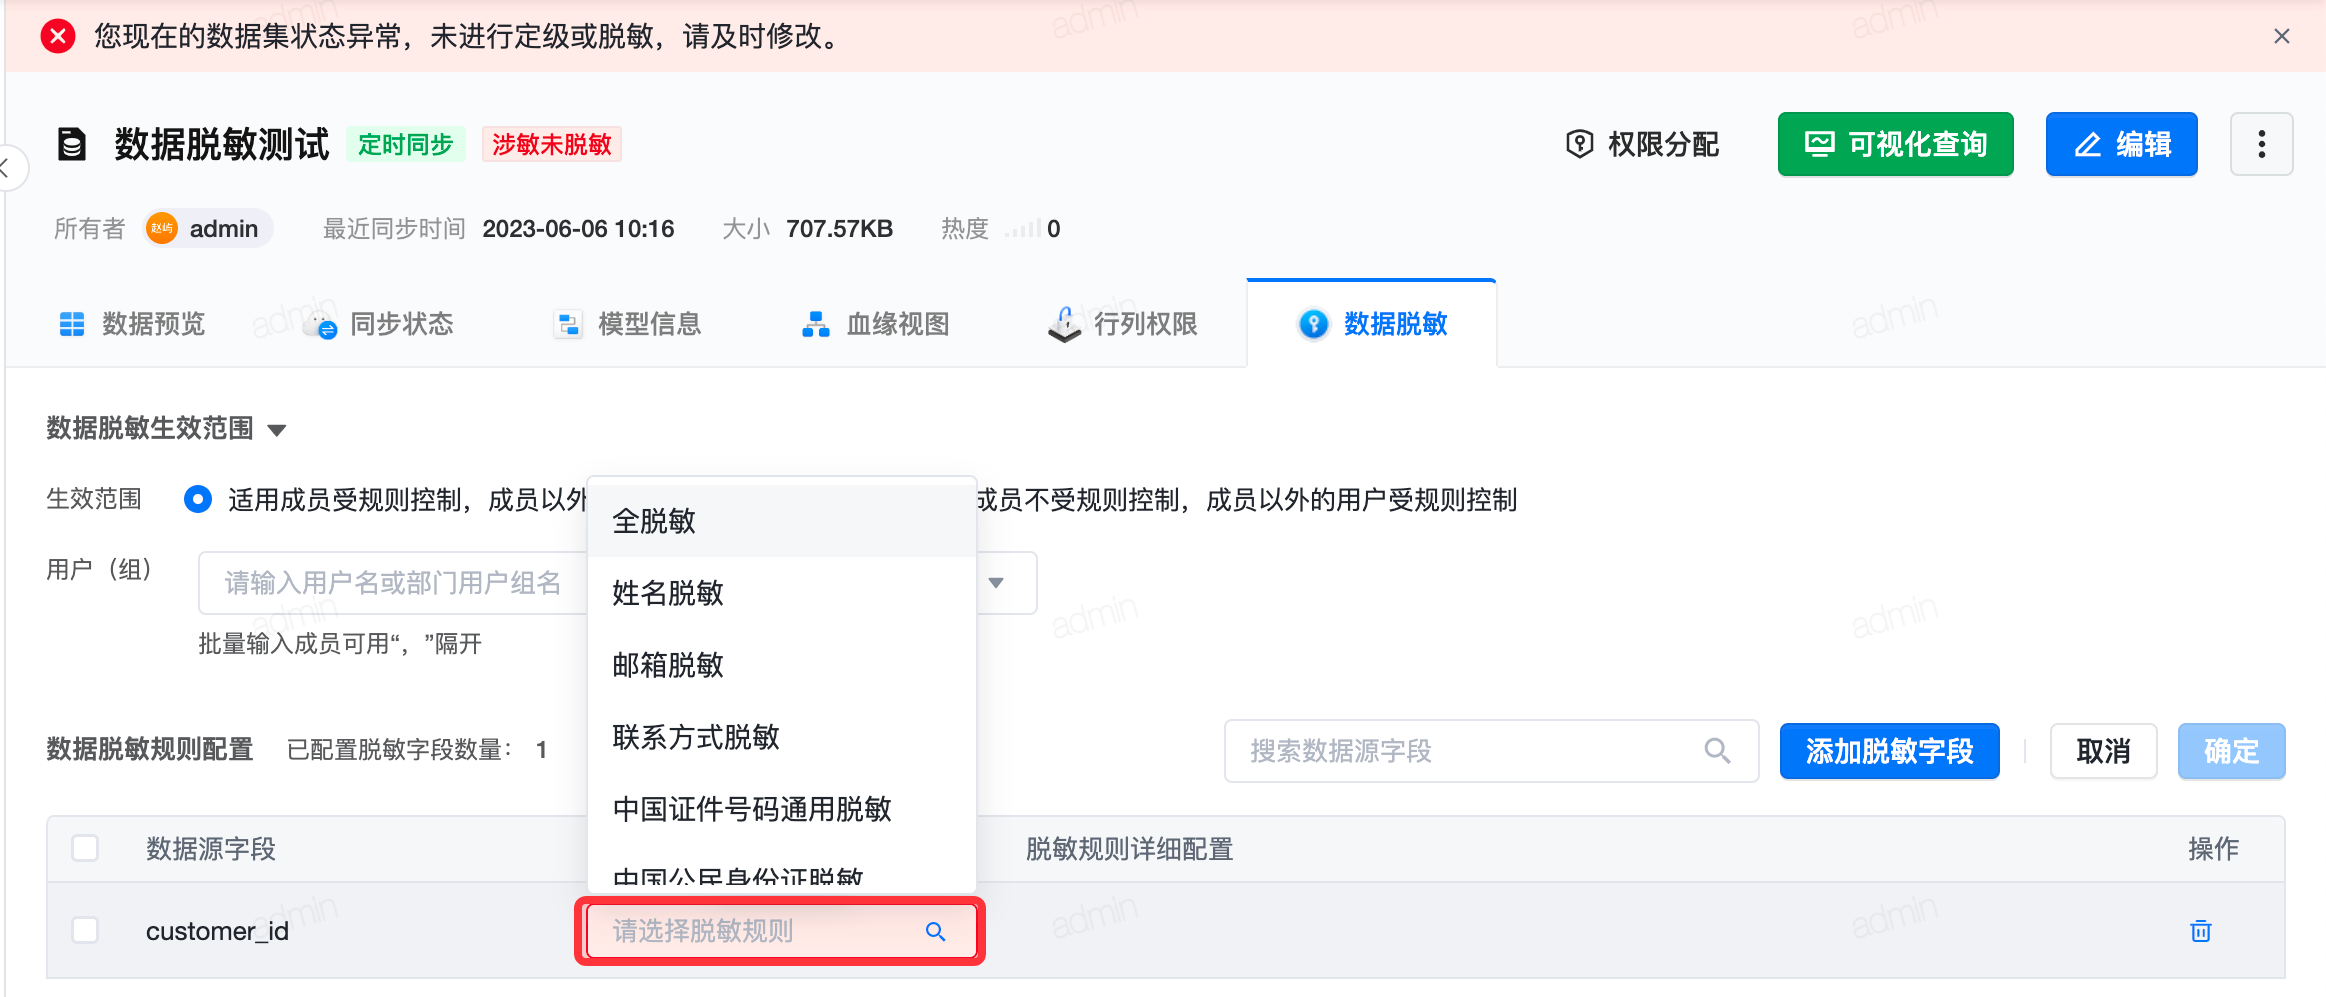Click 添加脱敏字段 button
2326x997 pixels.
[1889, 750]
